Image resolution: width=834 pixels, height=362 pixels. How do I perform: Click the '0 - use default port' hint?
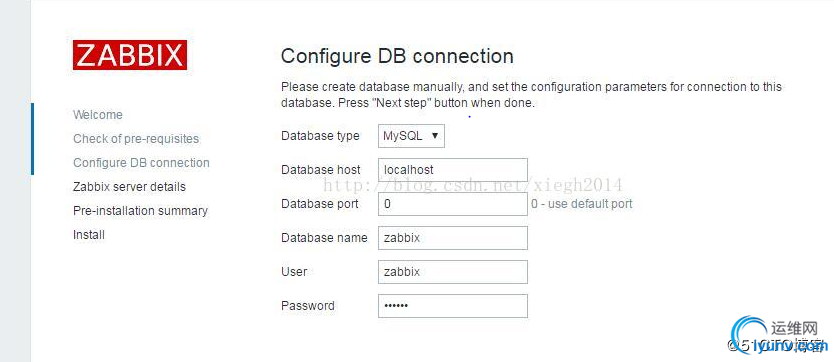point(582,204)
